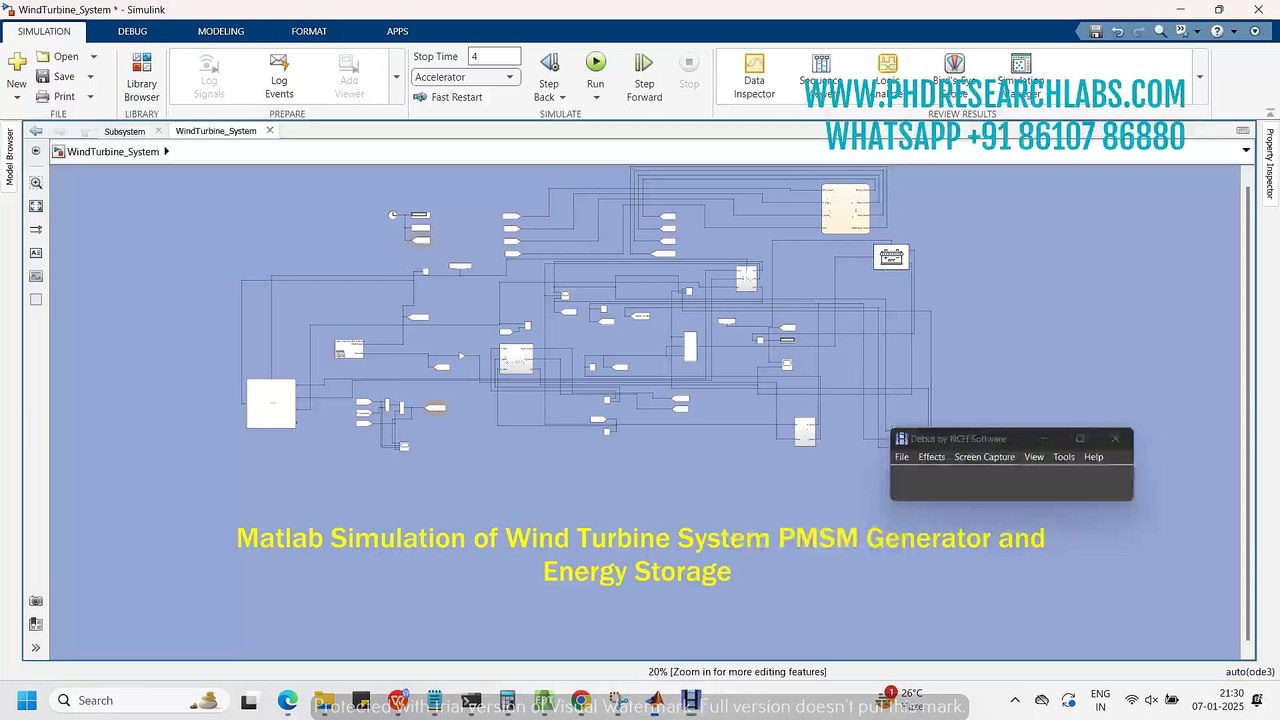Open Tools menu in Debut window
This screenshot has height=720, width=1280.
pos(1064,457)
